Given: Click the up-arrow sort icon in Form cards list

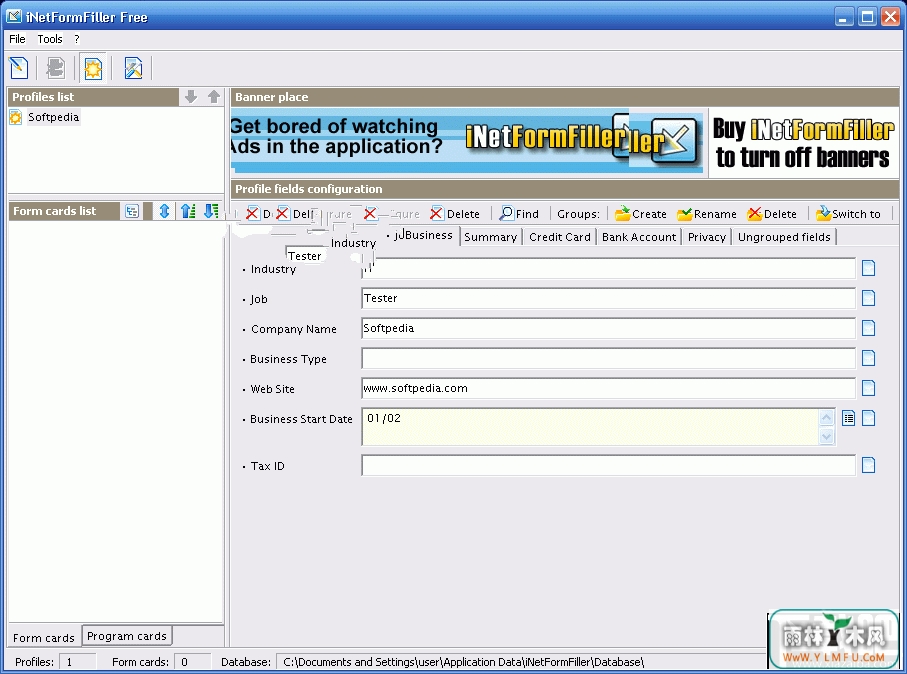Looking at the screenshot, I should point(187,211).
